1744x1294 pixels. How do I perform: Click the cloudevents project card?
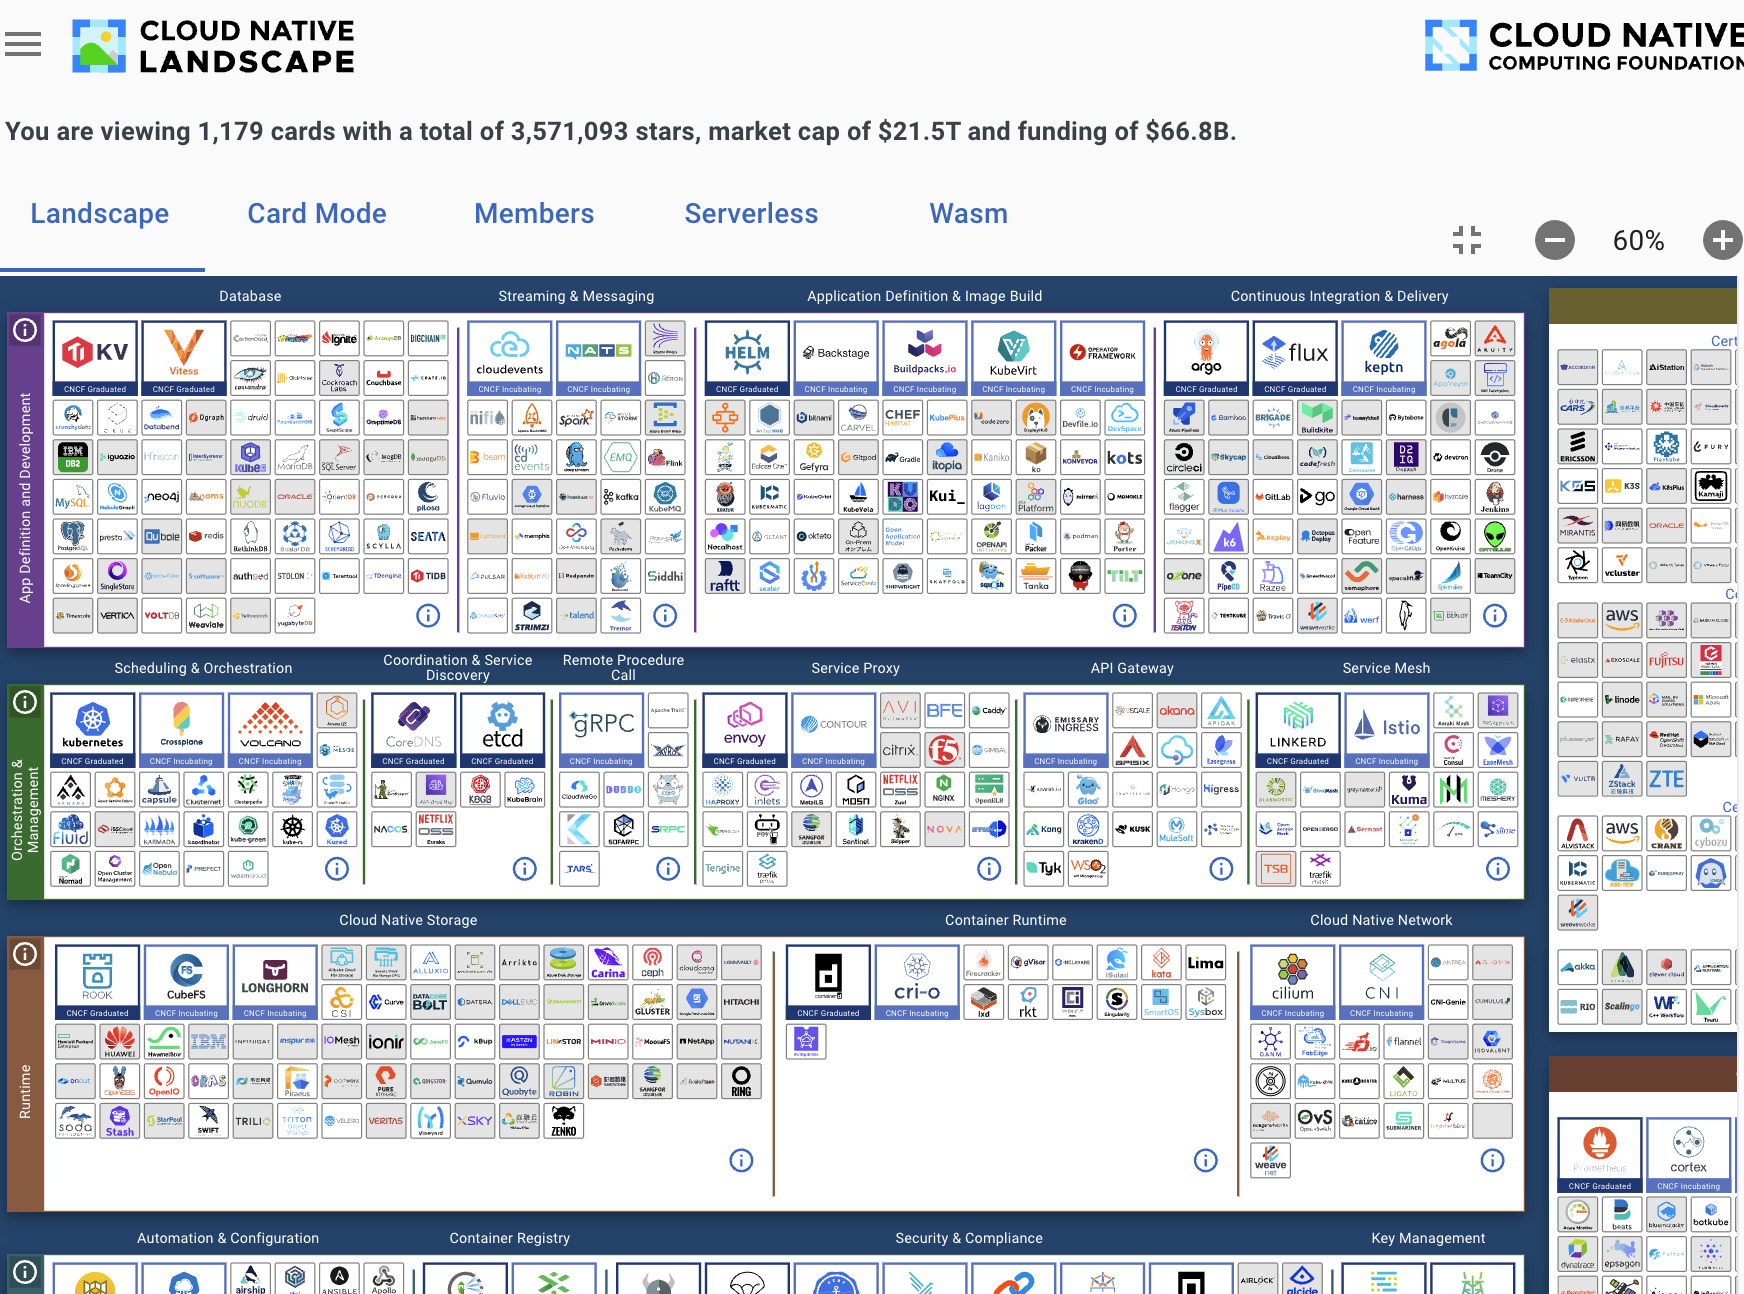pyautogui.click(x=510, y=358)
